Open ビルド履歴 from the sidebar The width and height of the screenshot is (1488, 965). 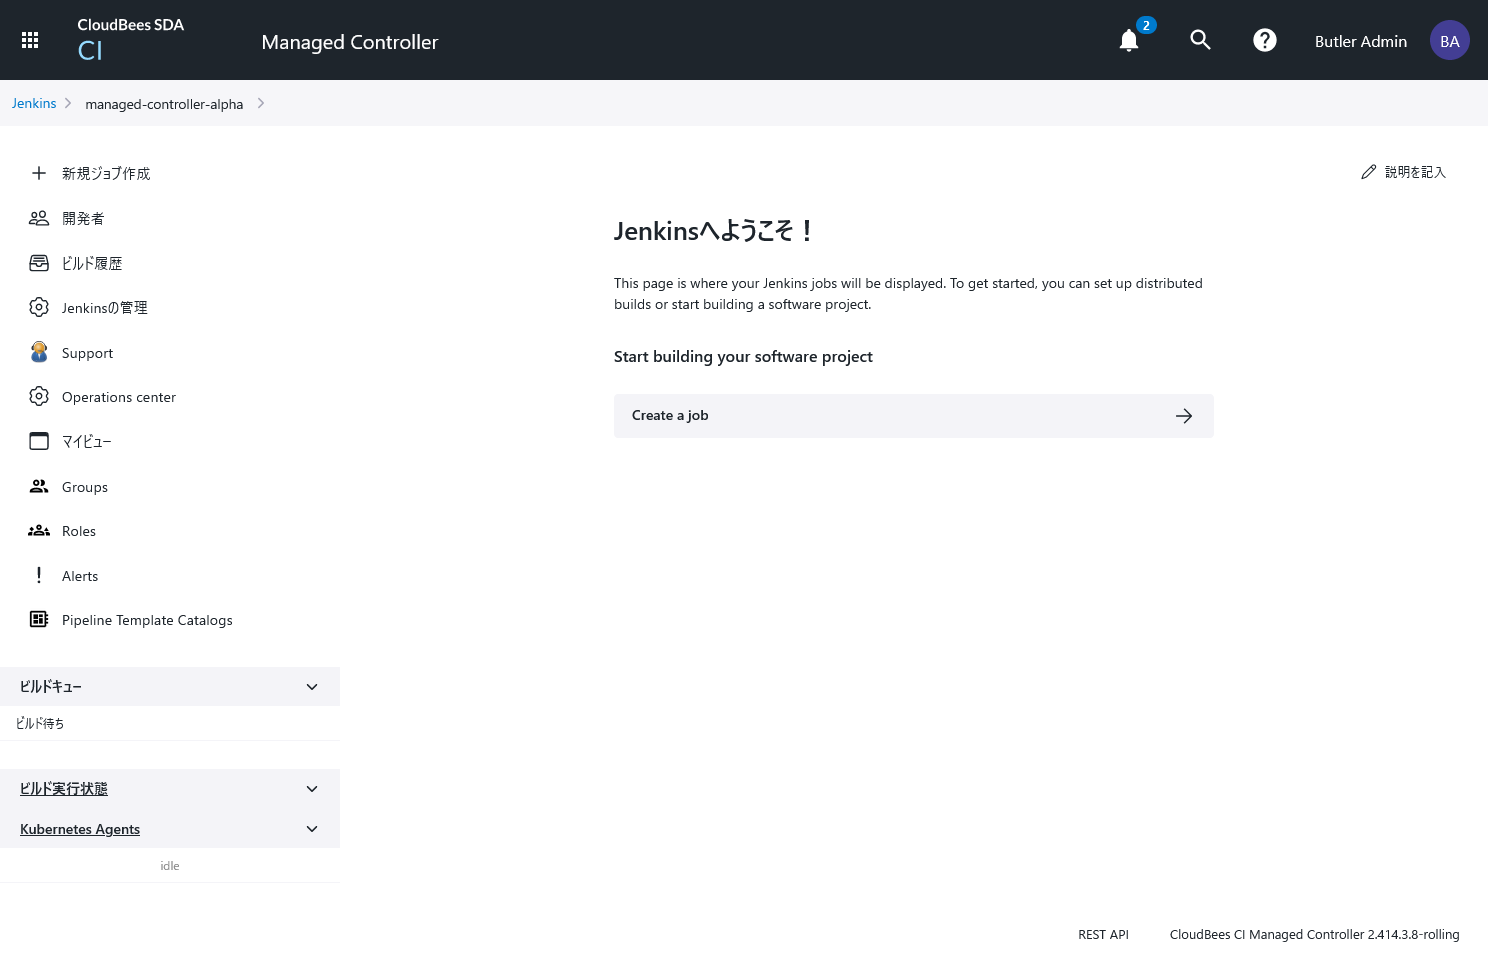coord(93,262)
